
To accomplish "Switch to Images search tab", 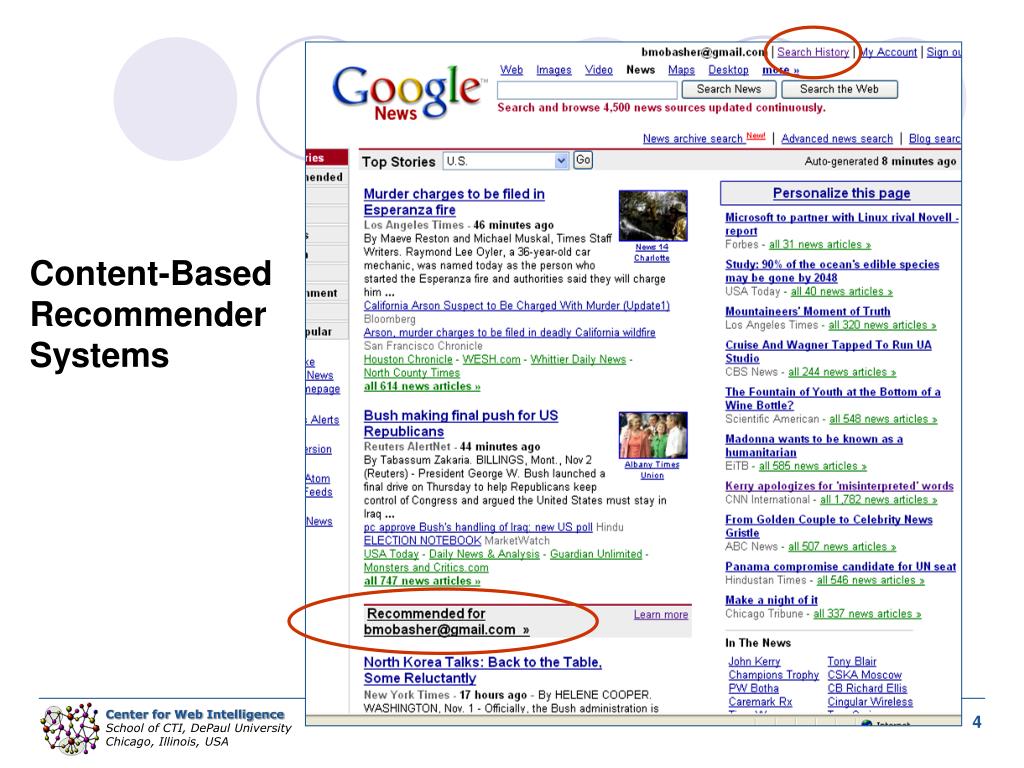I will click(554, 70).
